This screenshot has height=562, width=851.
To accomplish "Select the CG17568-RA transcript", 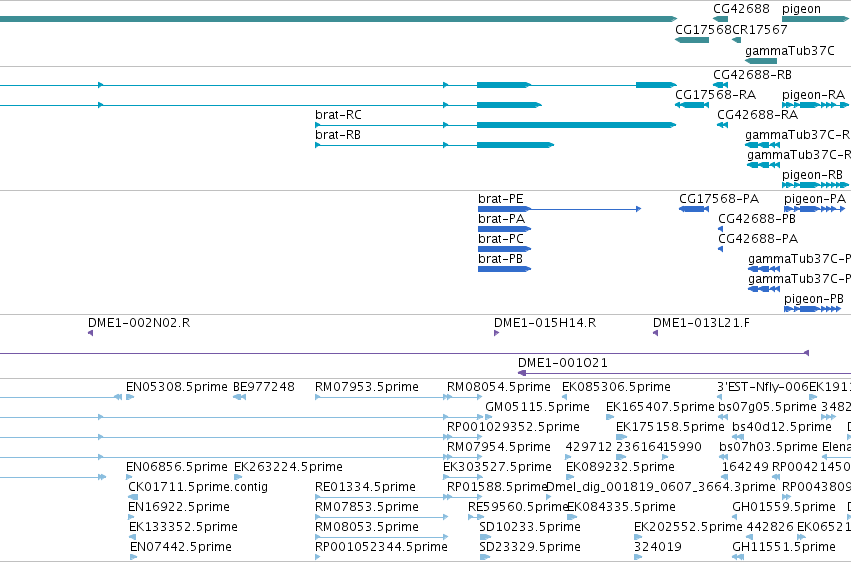I will pos(692,105).
